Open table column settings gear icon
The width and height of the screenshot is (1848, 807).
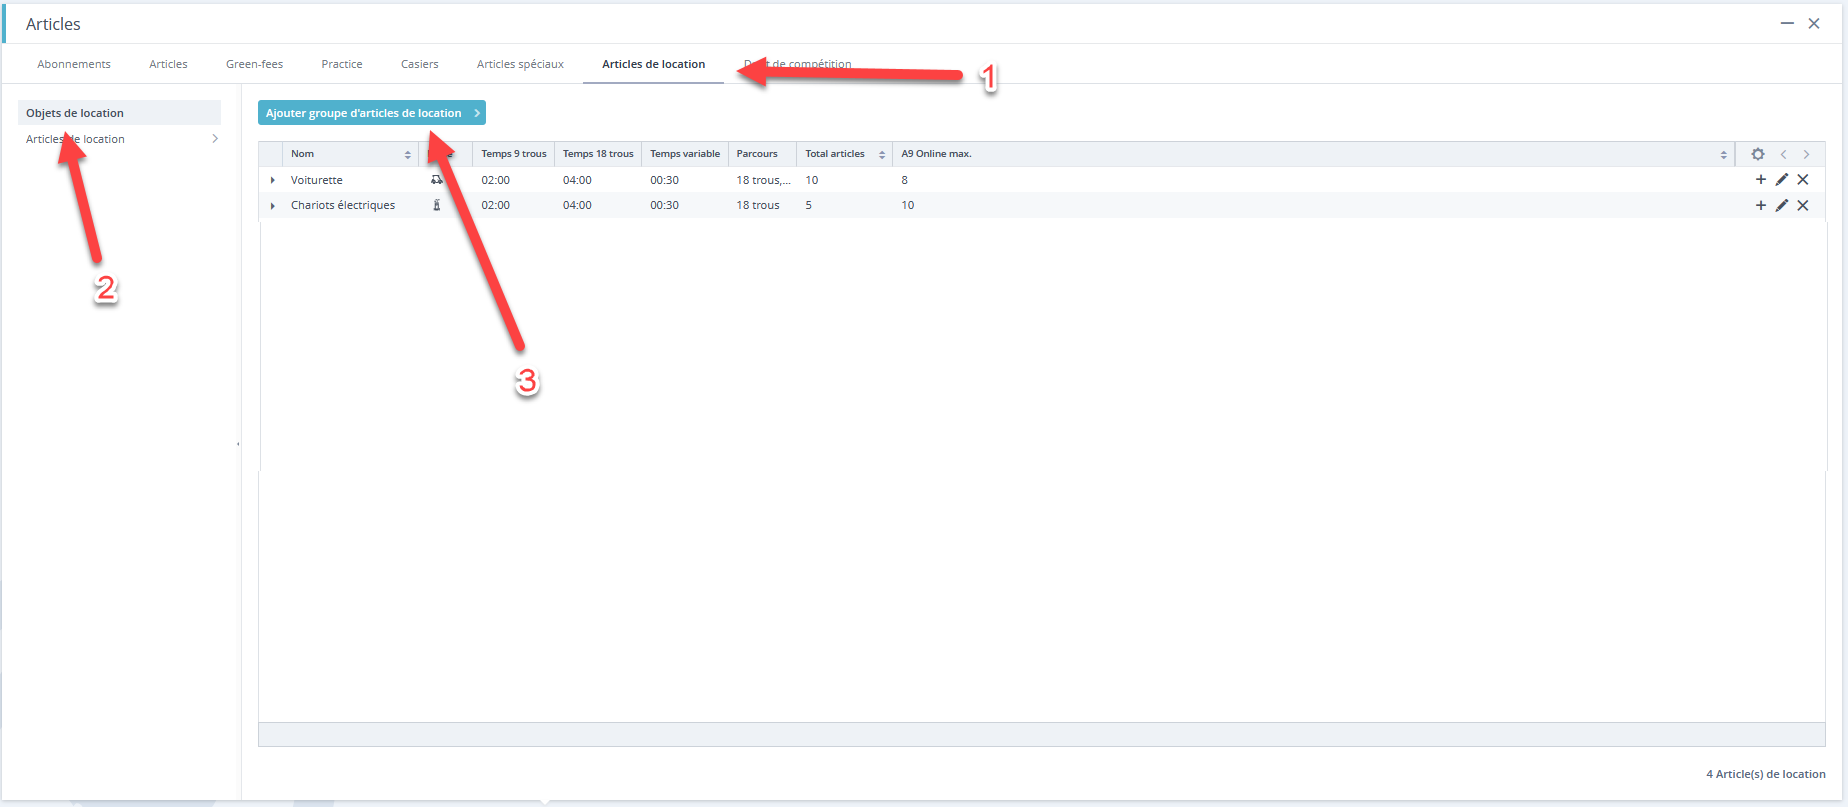[1758, 154]
